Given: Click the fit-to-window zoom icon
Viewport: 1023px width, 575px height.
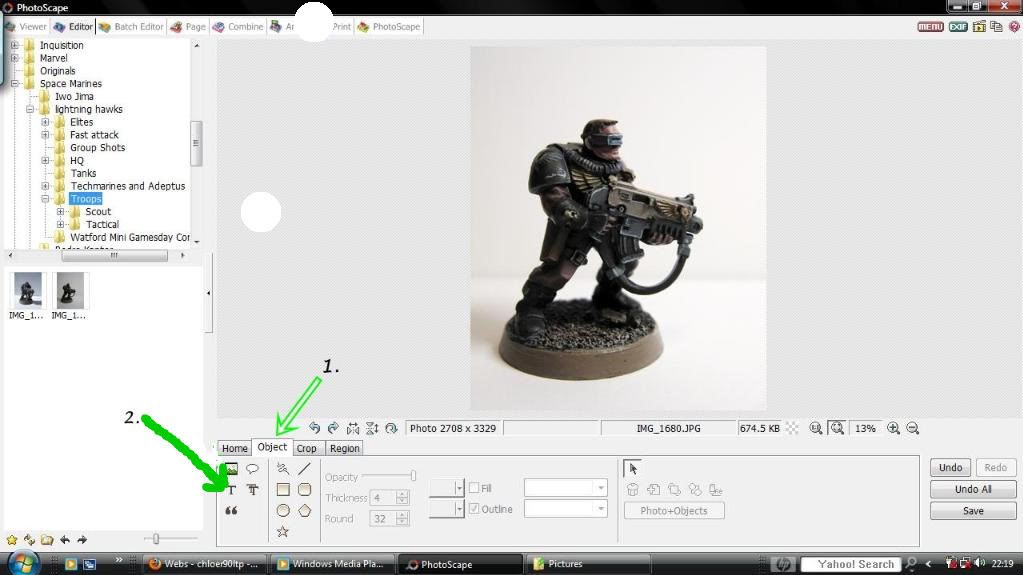Looking at the screenshot, I should point(837,428).
